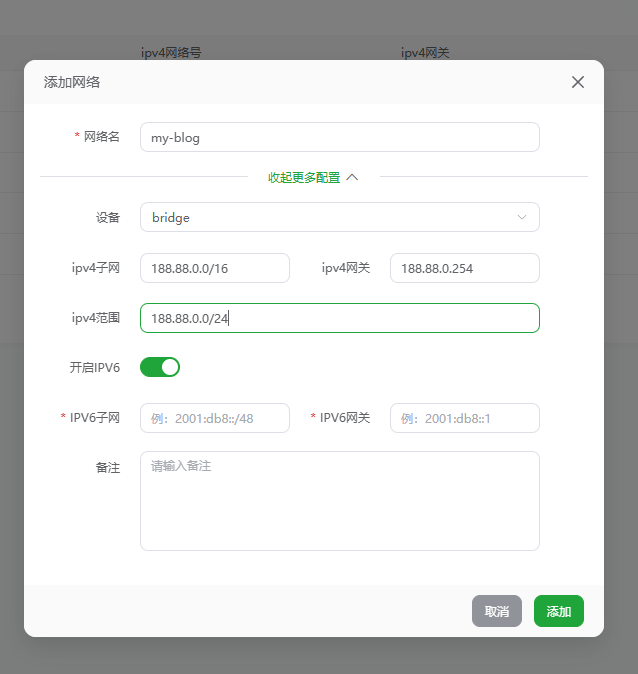Click the ipv4网关 field showing 188.88.0.254
The image size is (638, 674).
(x=464, y=268)
